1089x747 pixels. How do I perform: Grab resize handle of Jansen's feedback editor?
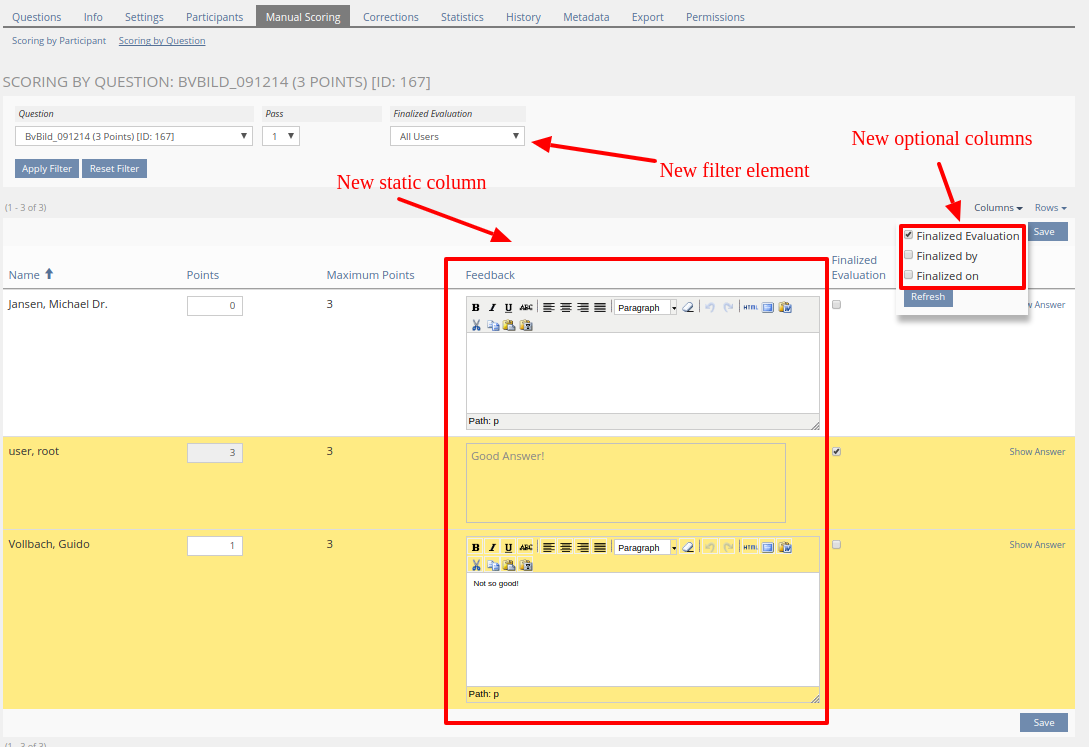(x=815, y=425)
